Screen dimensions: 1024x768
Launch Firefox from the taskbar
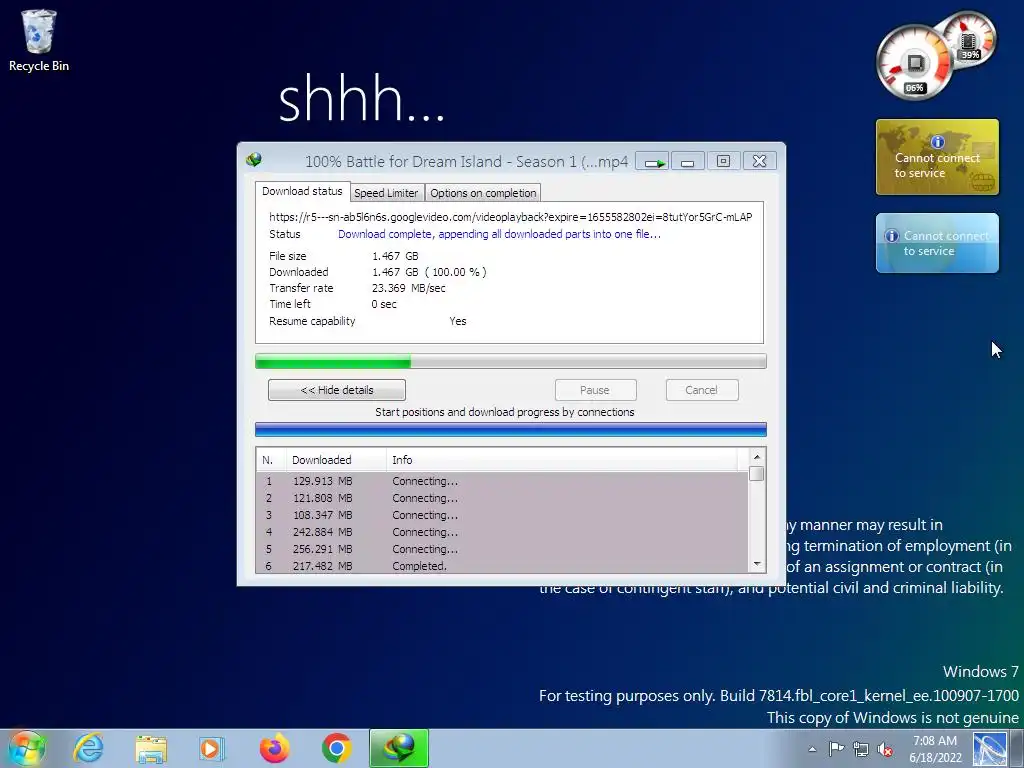point(274,748)
